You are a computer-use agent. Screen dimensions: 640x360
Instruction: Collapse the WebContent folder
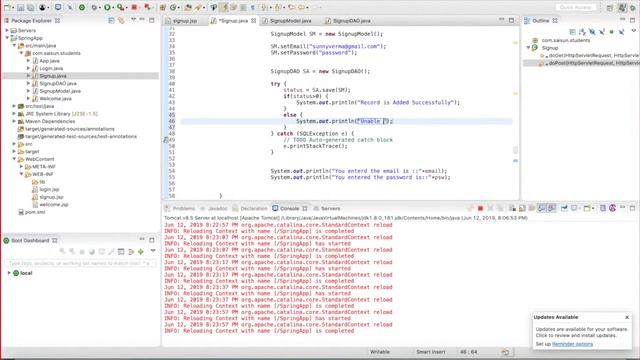[x=14, y=159]
